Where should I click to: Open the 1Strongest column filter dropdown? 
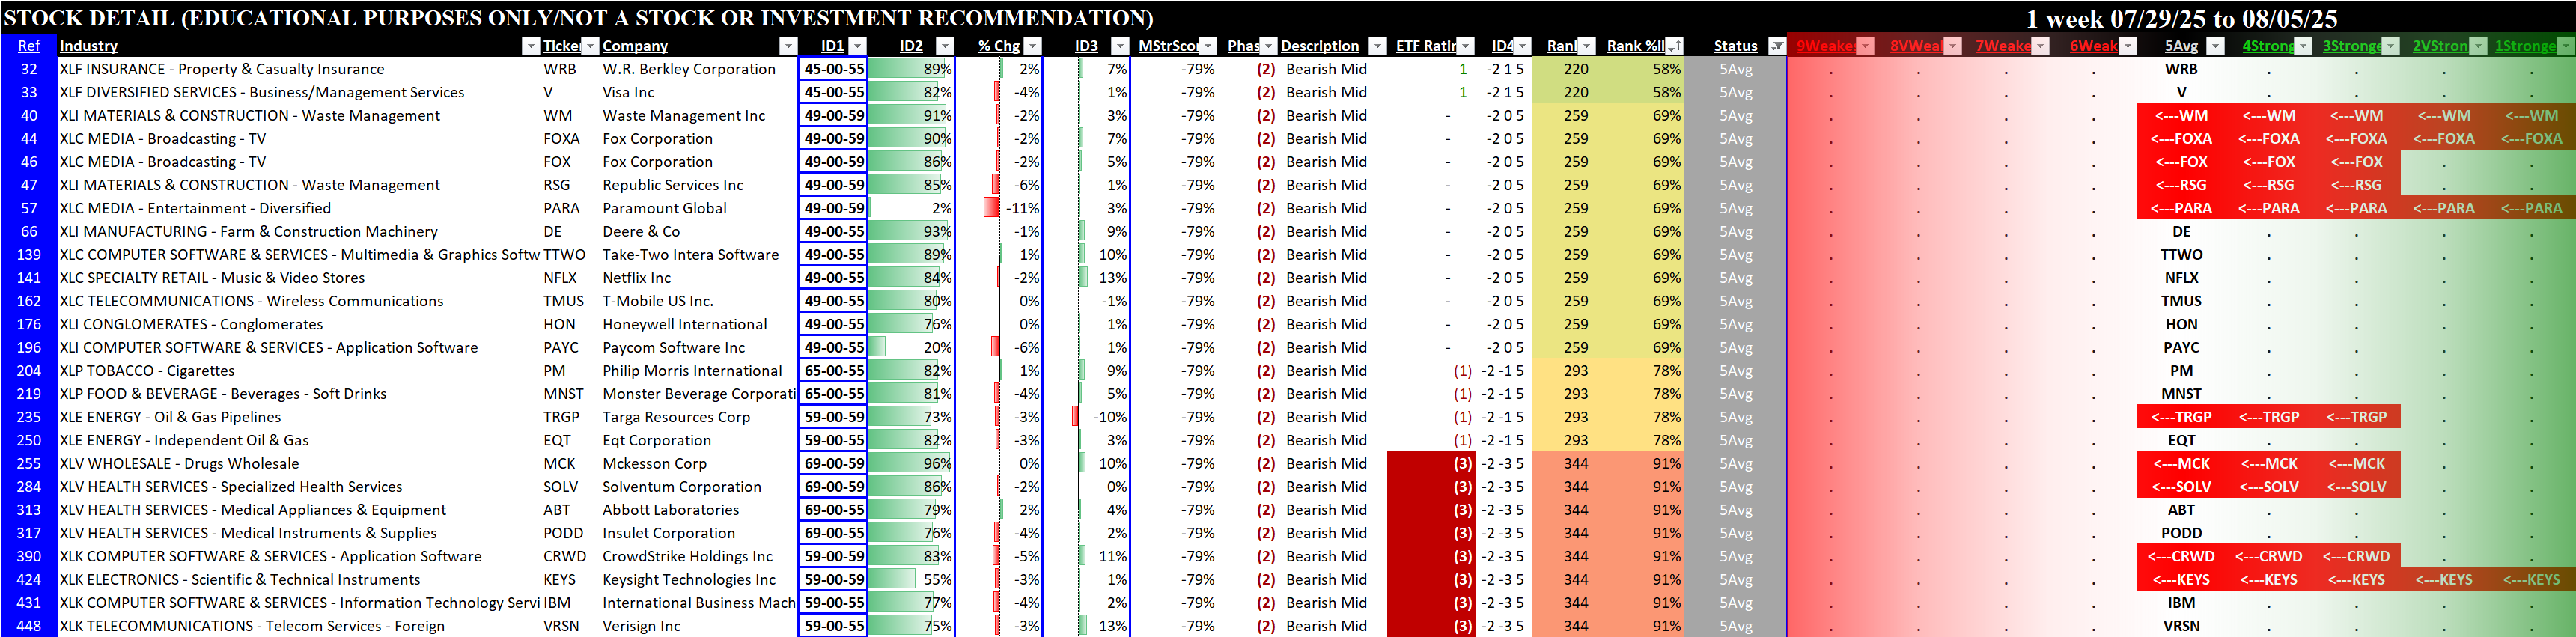point(2565,46)
